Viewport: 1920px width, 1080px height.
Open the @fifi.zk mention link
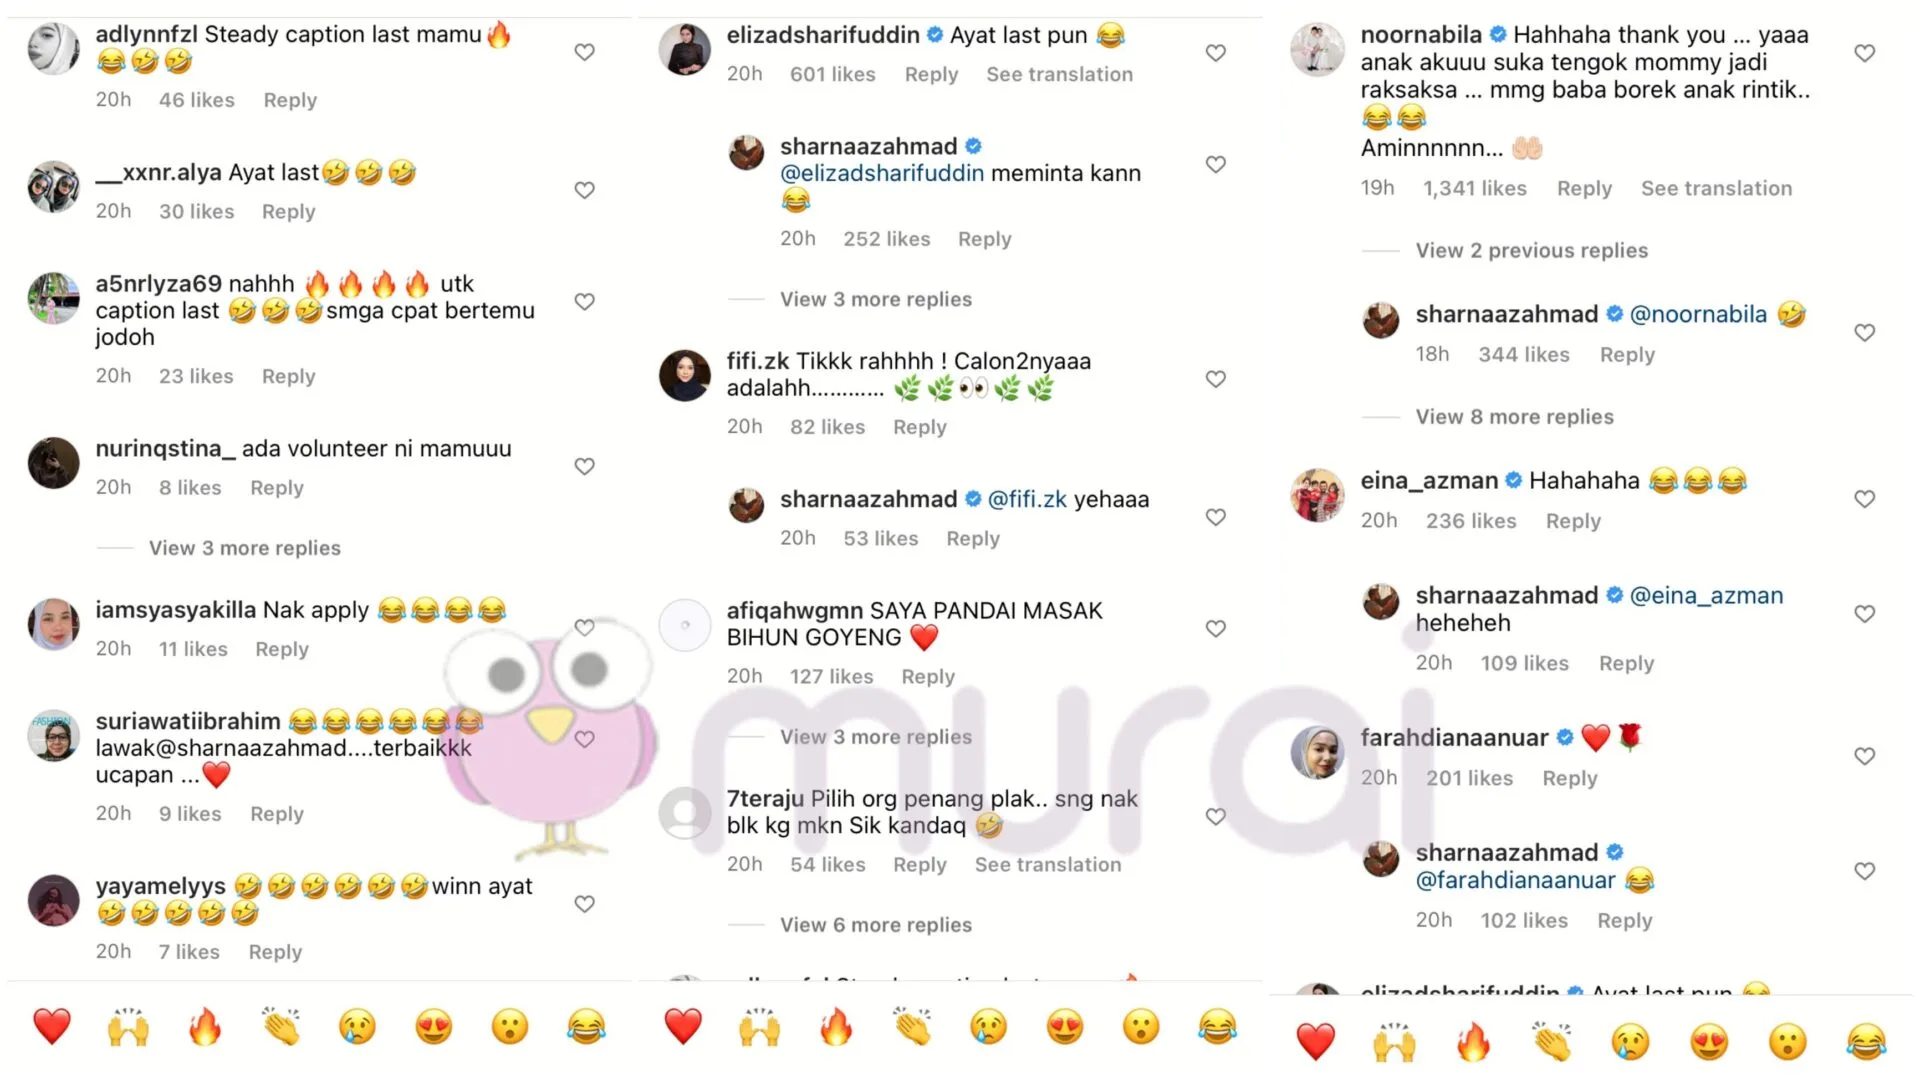1027,499
